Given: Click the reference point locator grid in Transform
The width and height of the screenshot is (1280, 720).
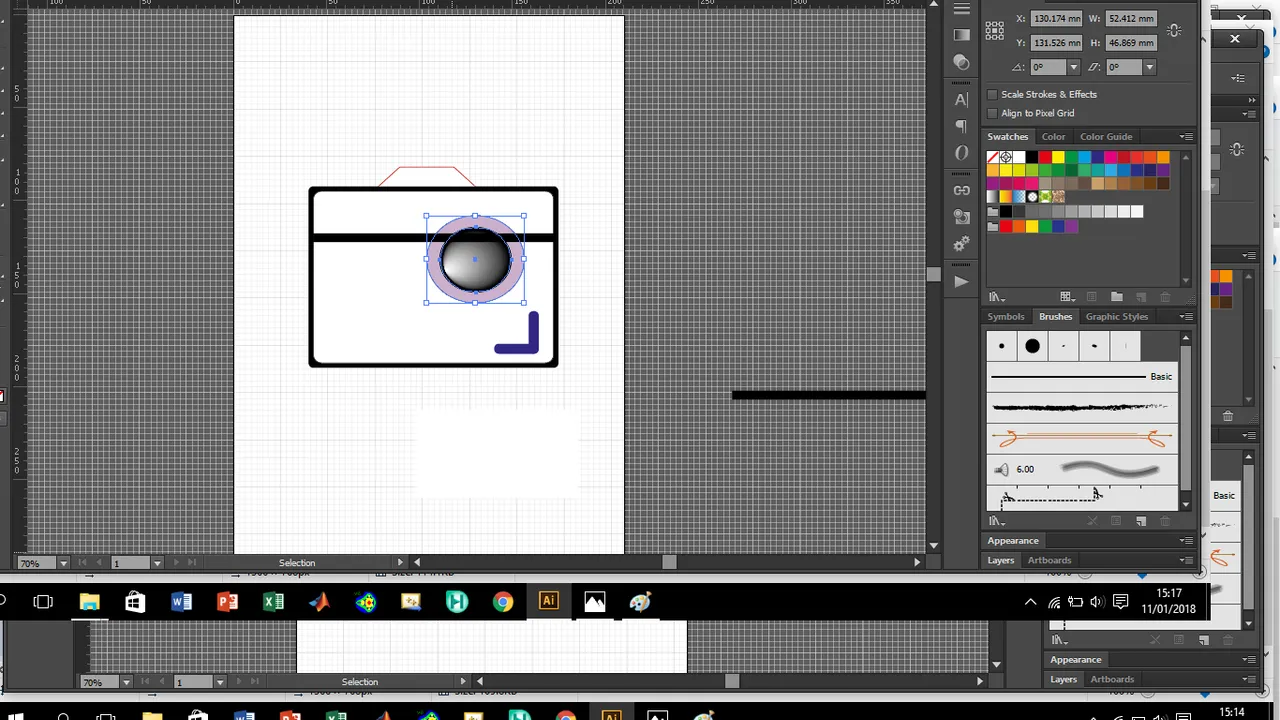Looking at the screenshot, I should [x=995, y=31].
